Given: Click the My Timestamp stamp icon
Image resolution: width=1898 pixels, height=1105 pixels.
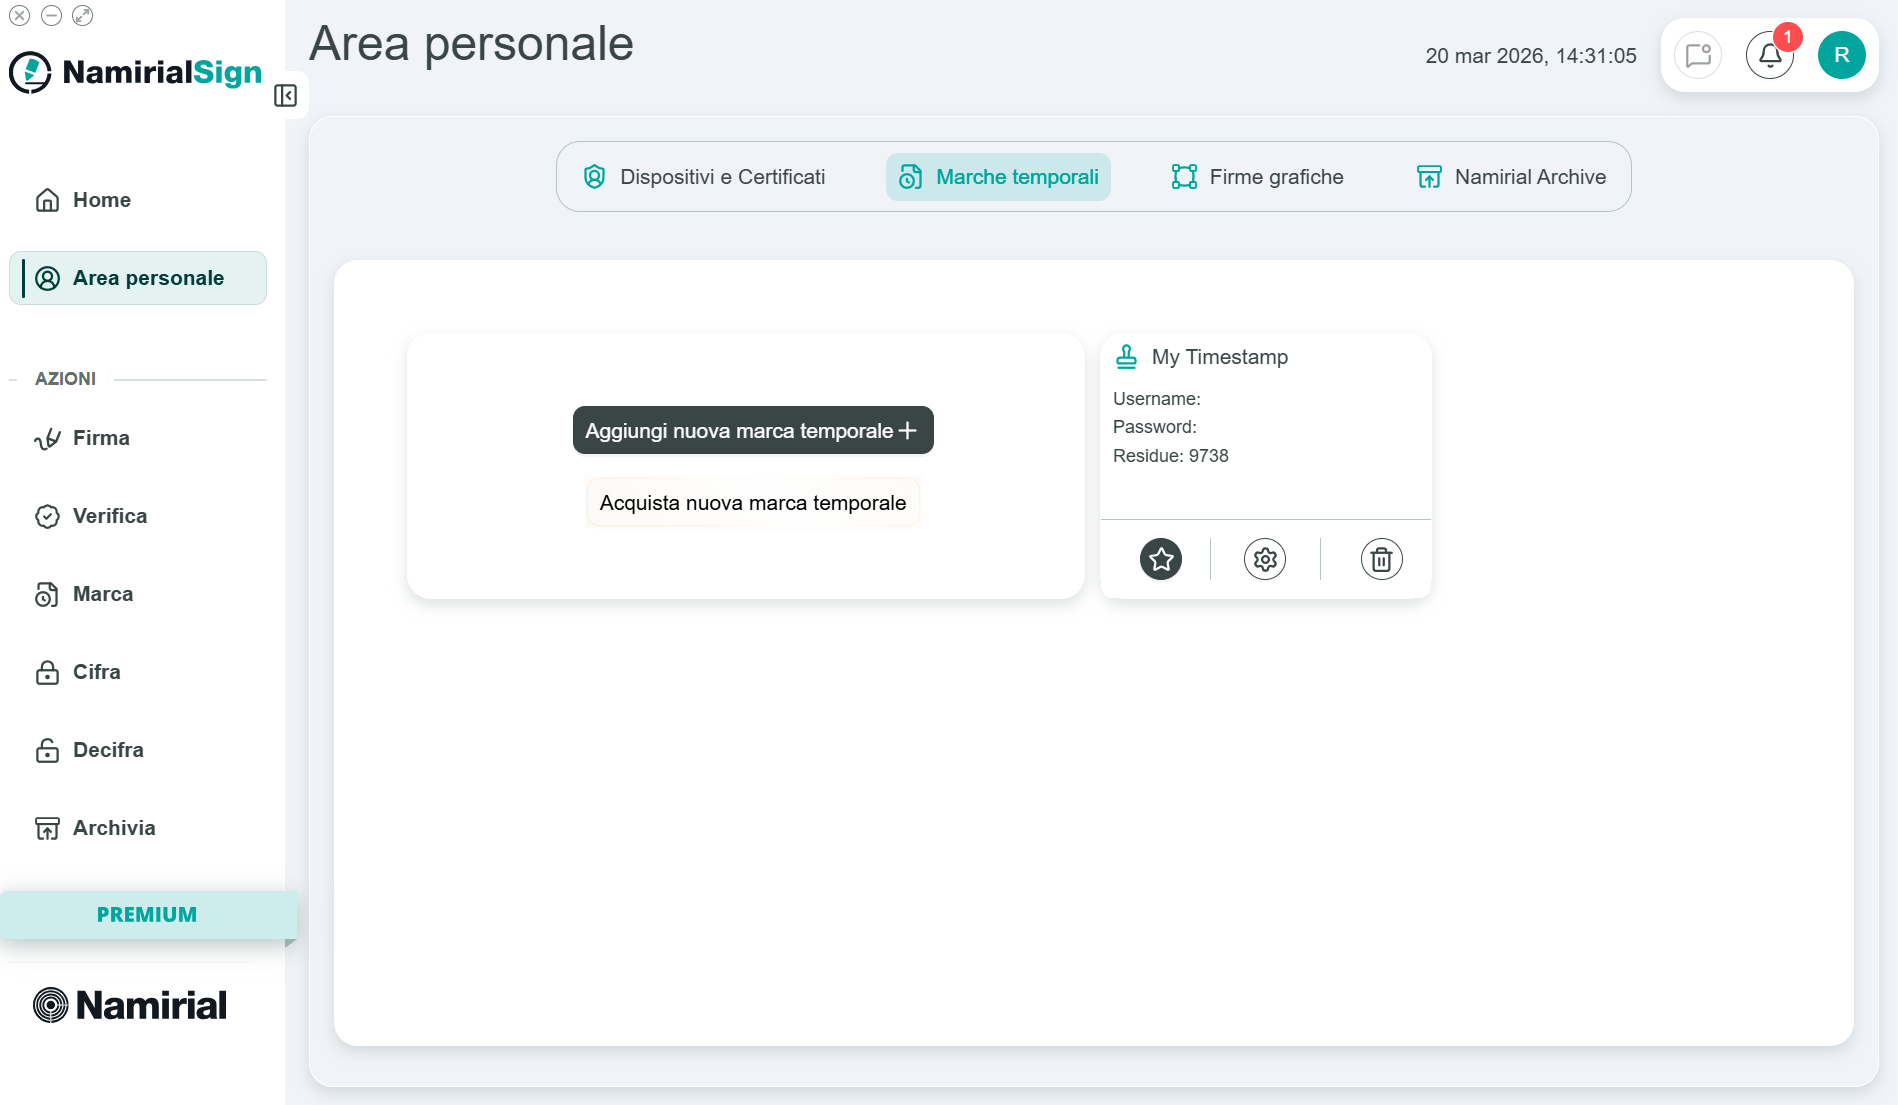Looking at the screenshot, I should click(1126, 357).
